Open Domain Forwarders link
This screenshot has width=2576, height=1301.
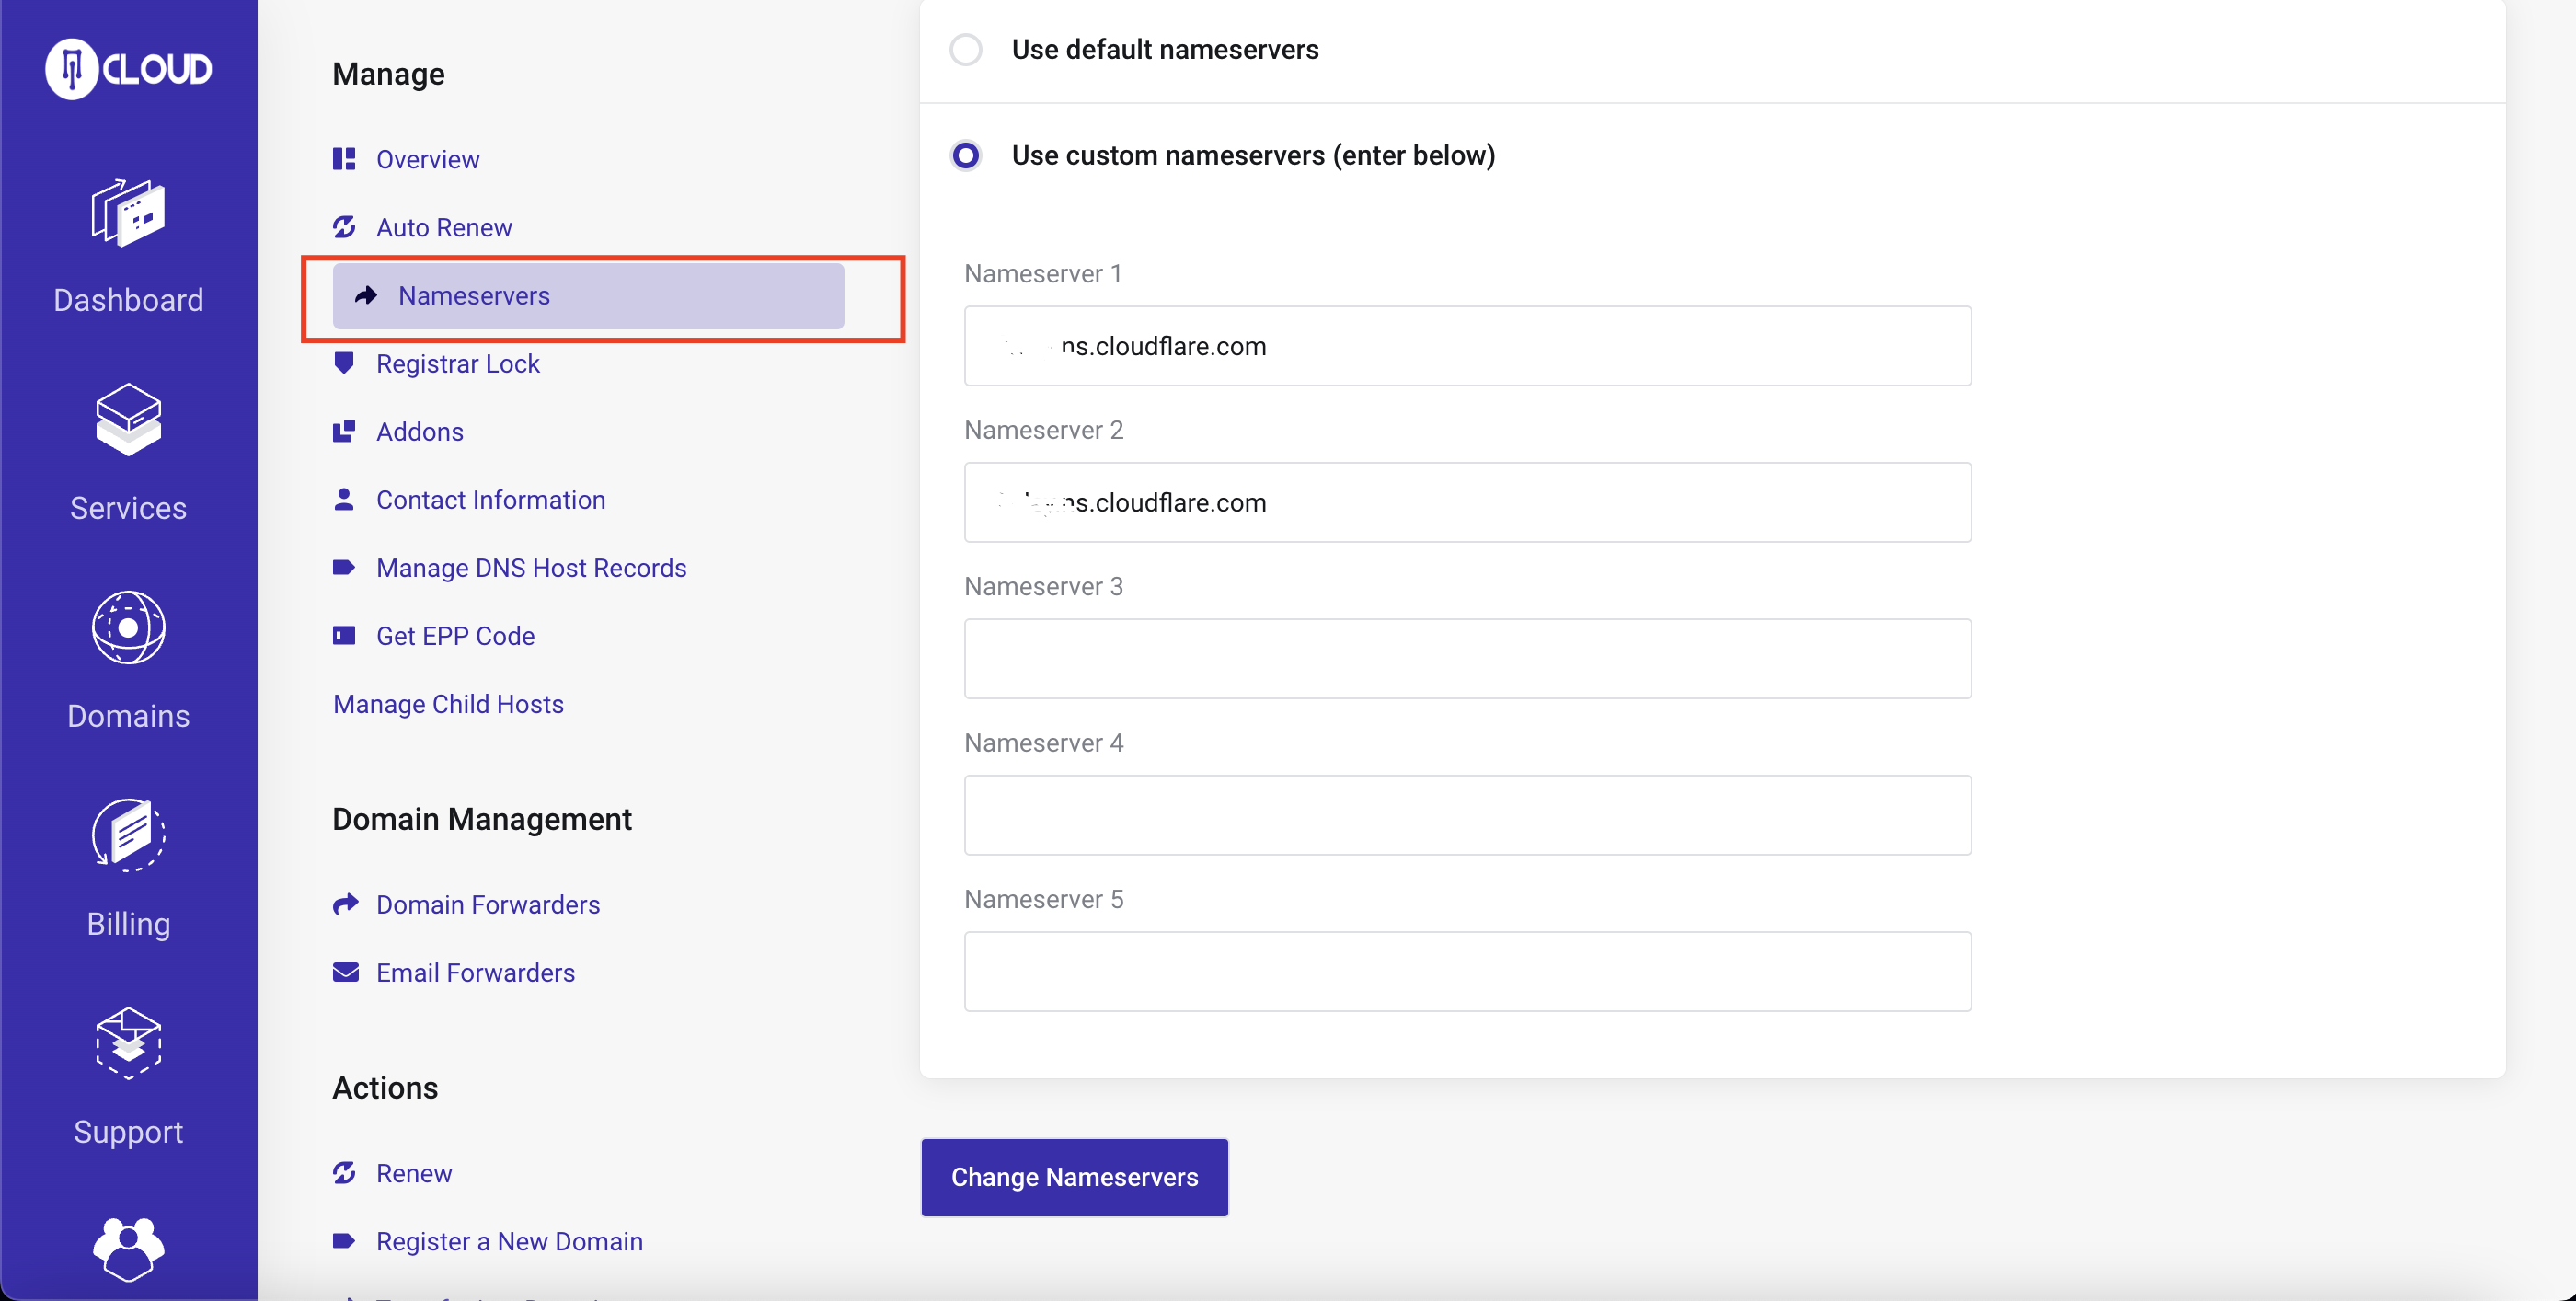tap(487, 904)
